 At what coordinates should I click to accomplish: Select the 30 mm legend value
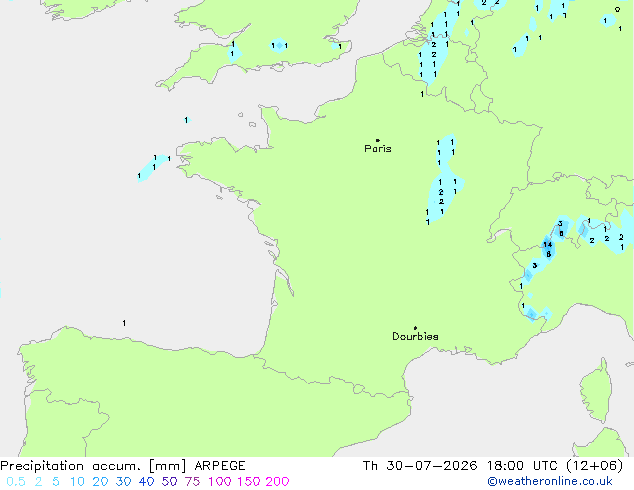click(x=123, y=482)
